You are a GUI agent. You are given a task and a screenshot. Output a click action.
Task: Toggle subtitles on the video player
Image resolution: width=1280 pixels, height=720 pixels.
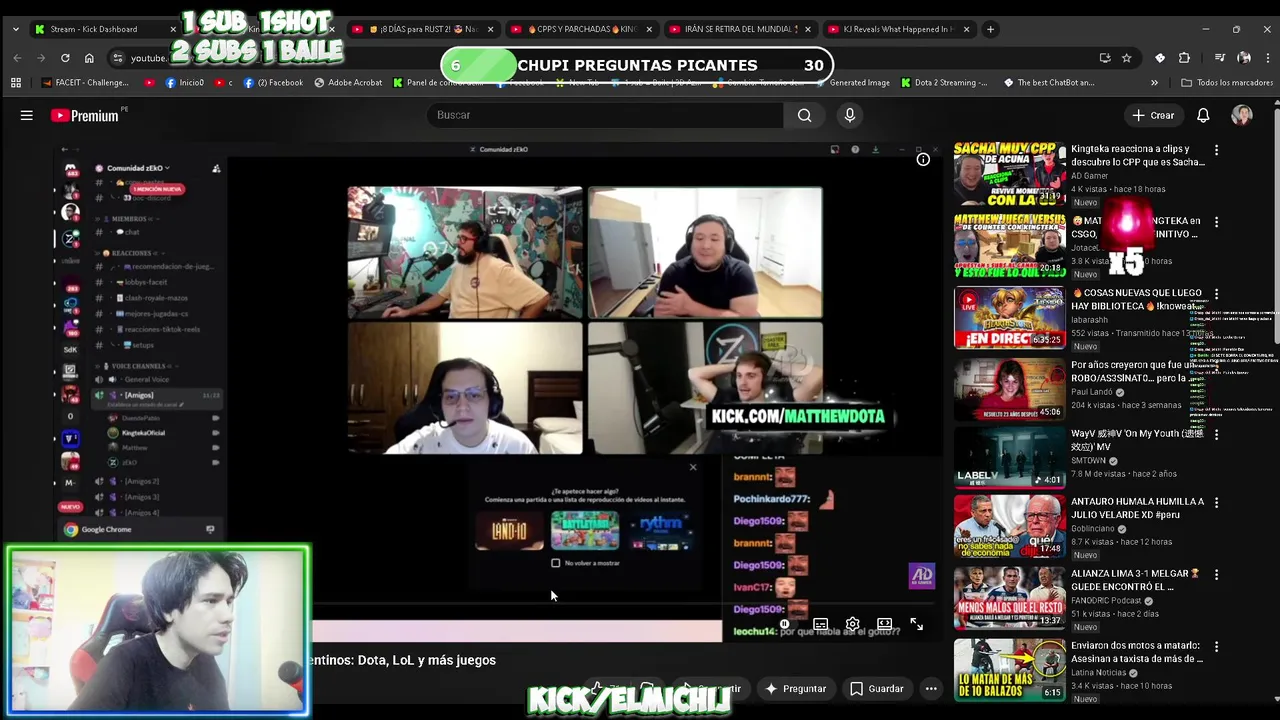pos(820,624)
